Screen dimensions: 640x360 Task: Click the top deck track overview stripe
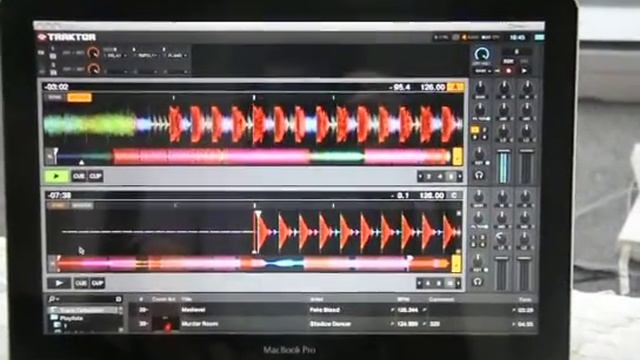click(x=253, y=156)
